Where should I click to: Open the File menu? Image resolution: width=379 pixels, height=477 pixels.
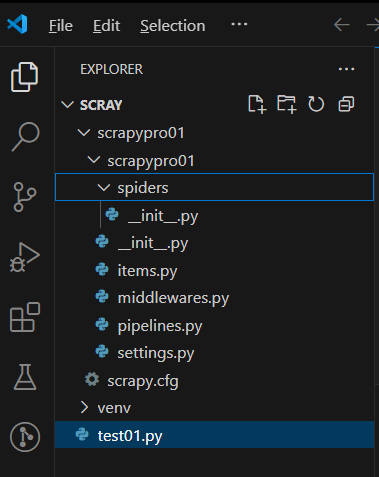point(61,26)
